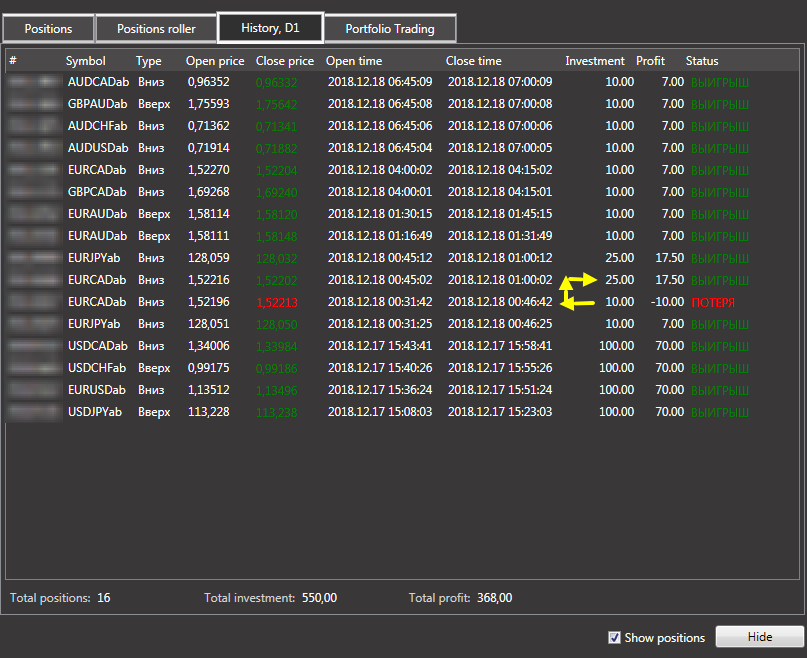Screen dimensions: 807x658
Task: Click the Profit column header
Action: 651,61
